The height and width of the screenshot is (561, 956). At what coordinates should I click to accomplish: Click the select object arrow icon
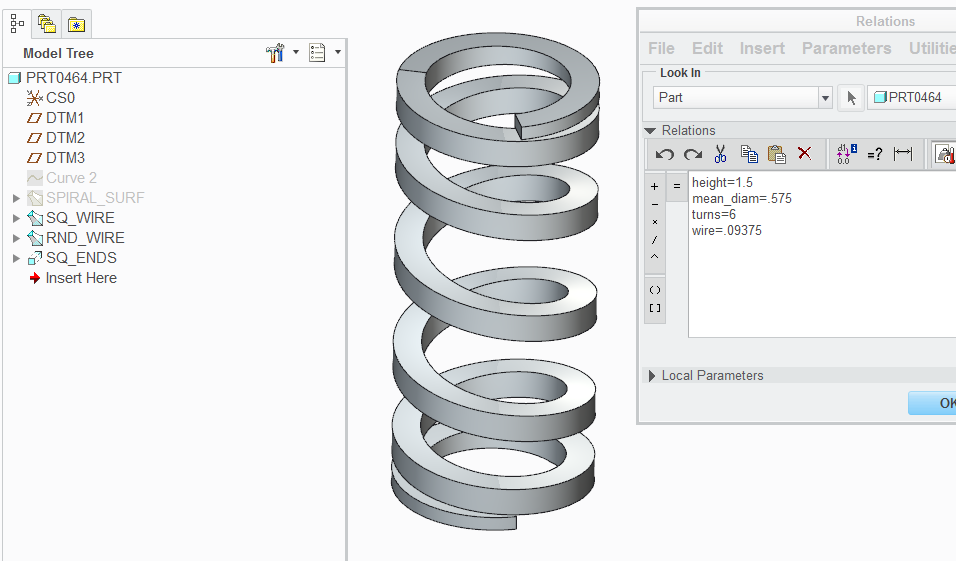click(x=851, y=98)
